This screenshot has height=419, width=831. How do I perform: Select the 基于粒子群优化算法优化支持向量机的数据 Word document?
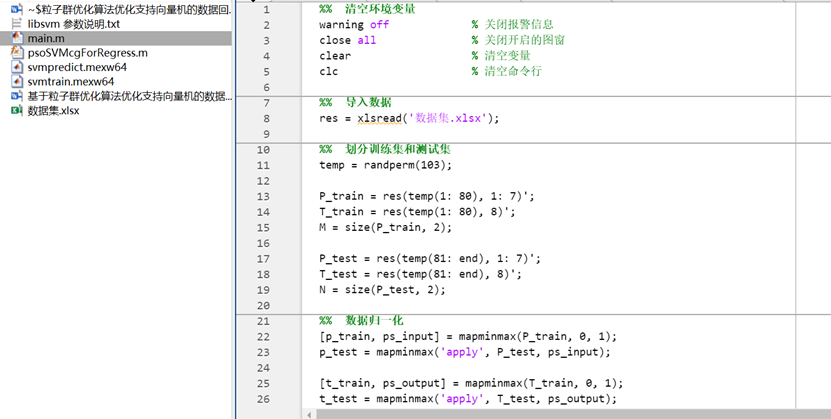(130, 96)
